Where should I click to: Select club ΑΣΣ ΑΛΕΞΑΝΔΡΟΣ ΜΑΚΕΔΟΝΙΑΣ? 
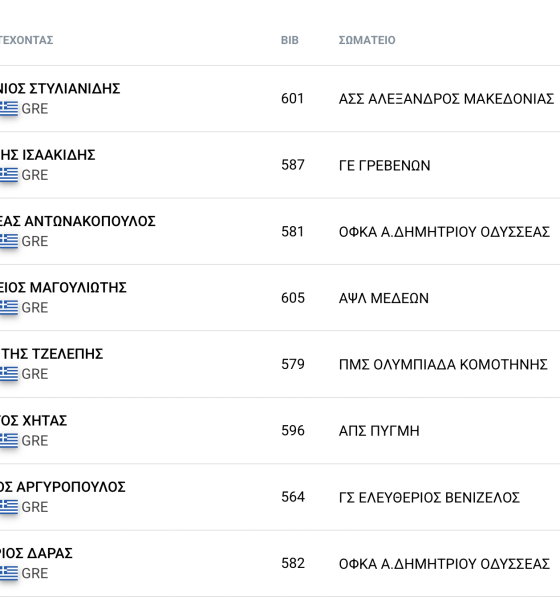pos(446,99)
